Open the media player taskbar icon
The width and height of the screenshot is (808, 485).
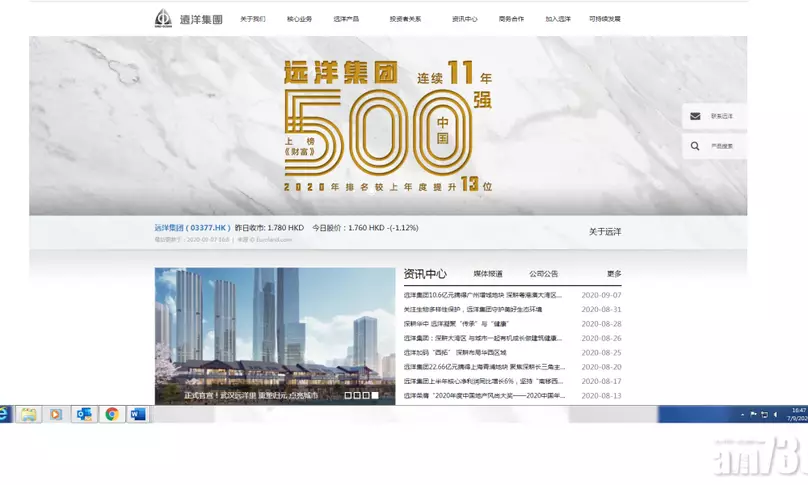[56, 414]
